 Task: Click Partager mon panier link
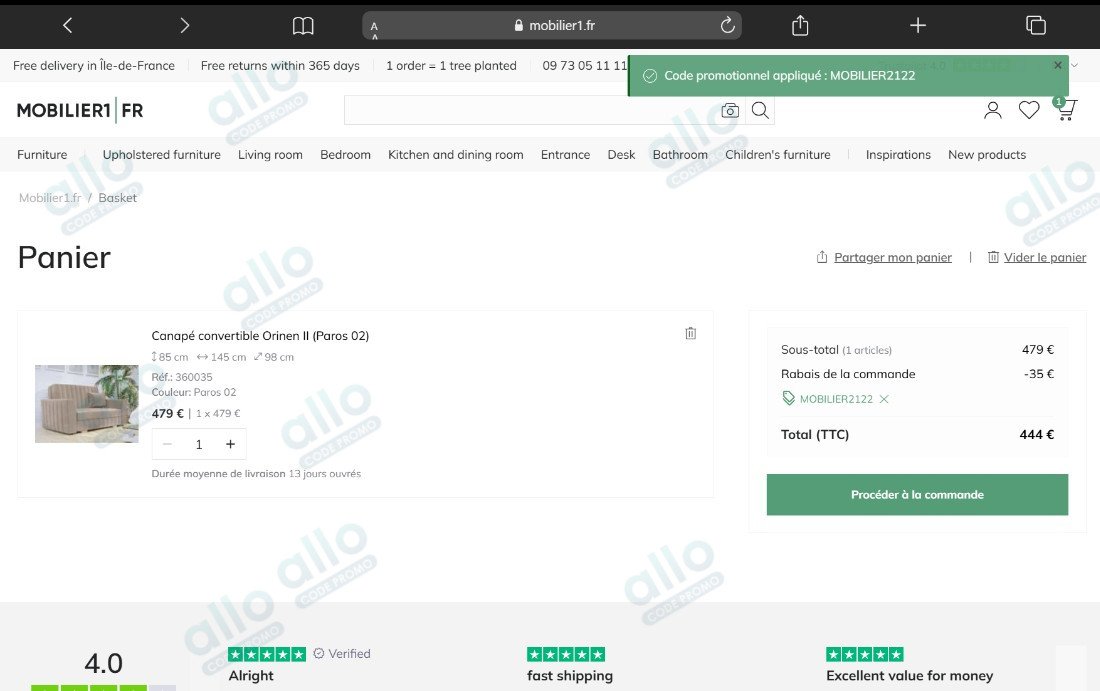[x=892, y=257]
